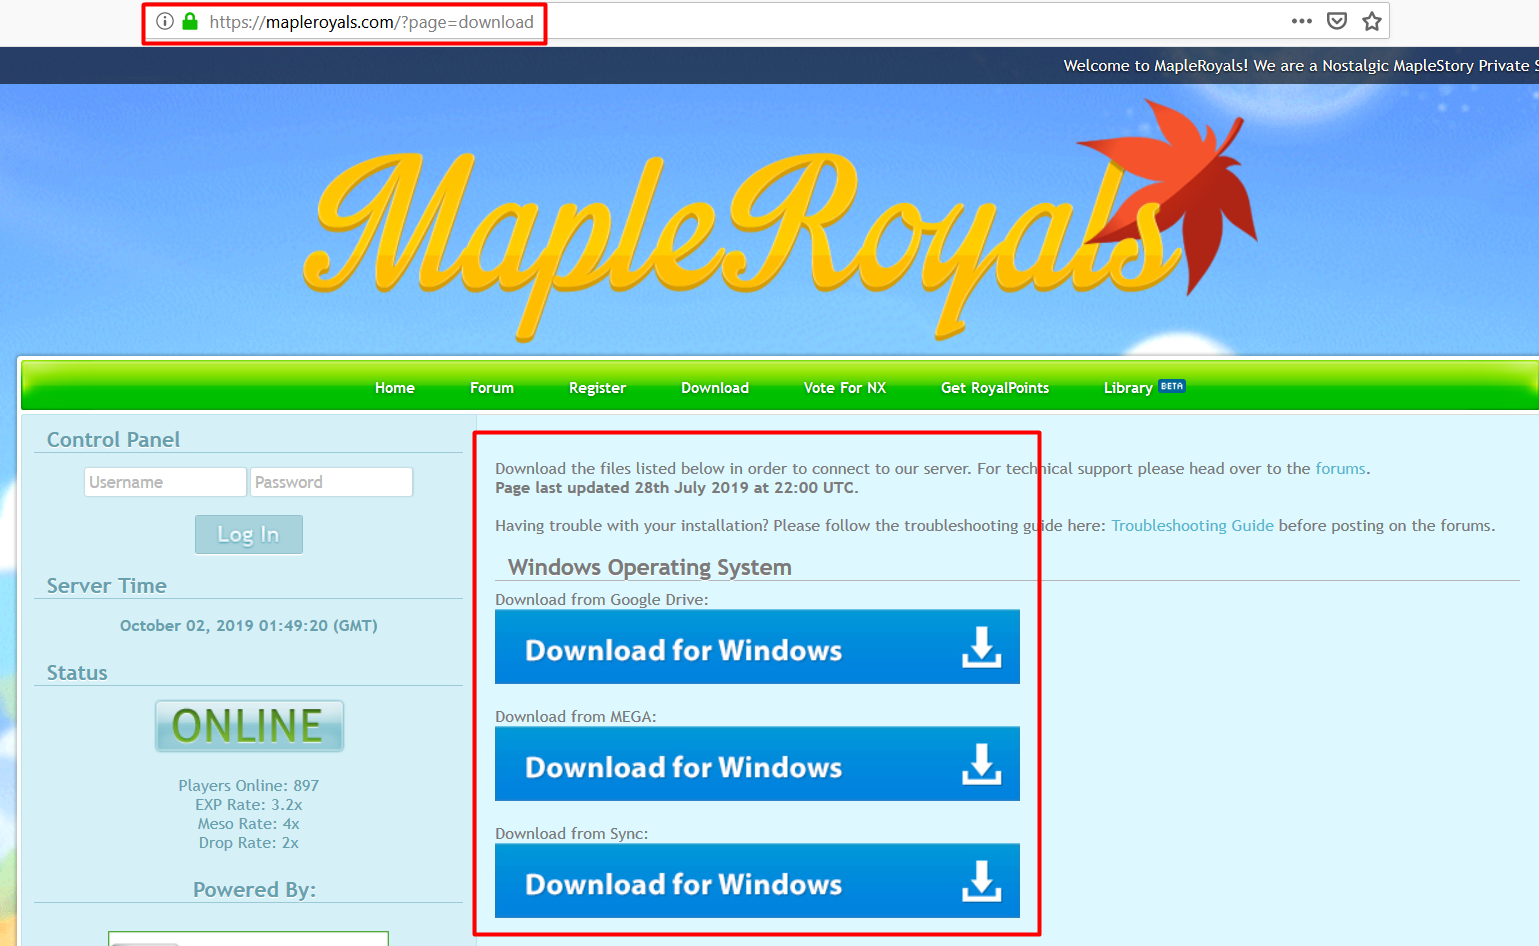Click the Password input field
Screen dimensions: 1539x946
click(x=331, y=482)
